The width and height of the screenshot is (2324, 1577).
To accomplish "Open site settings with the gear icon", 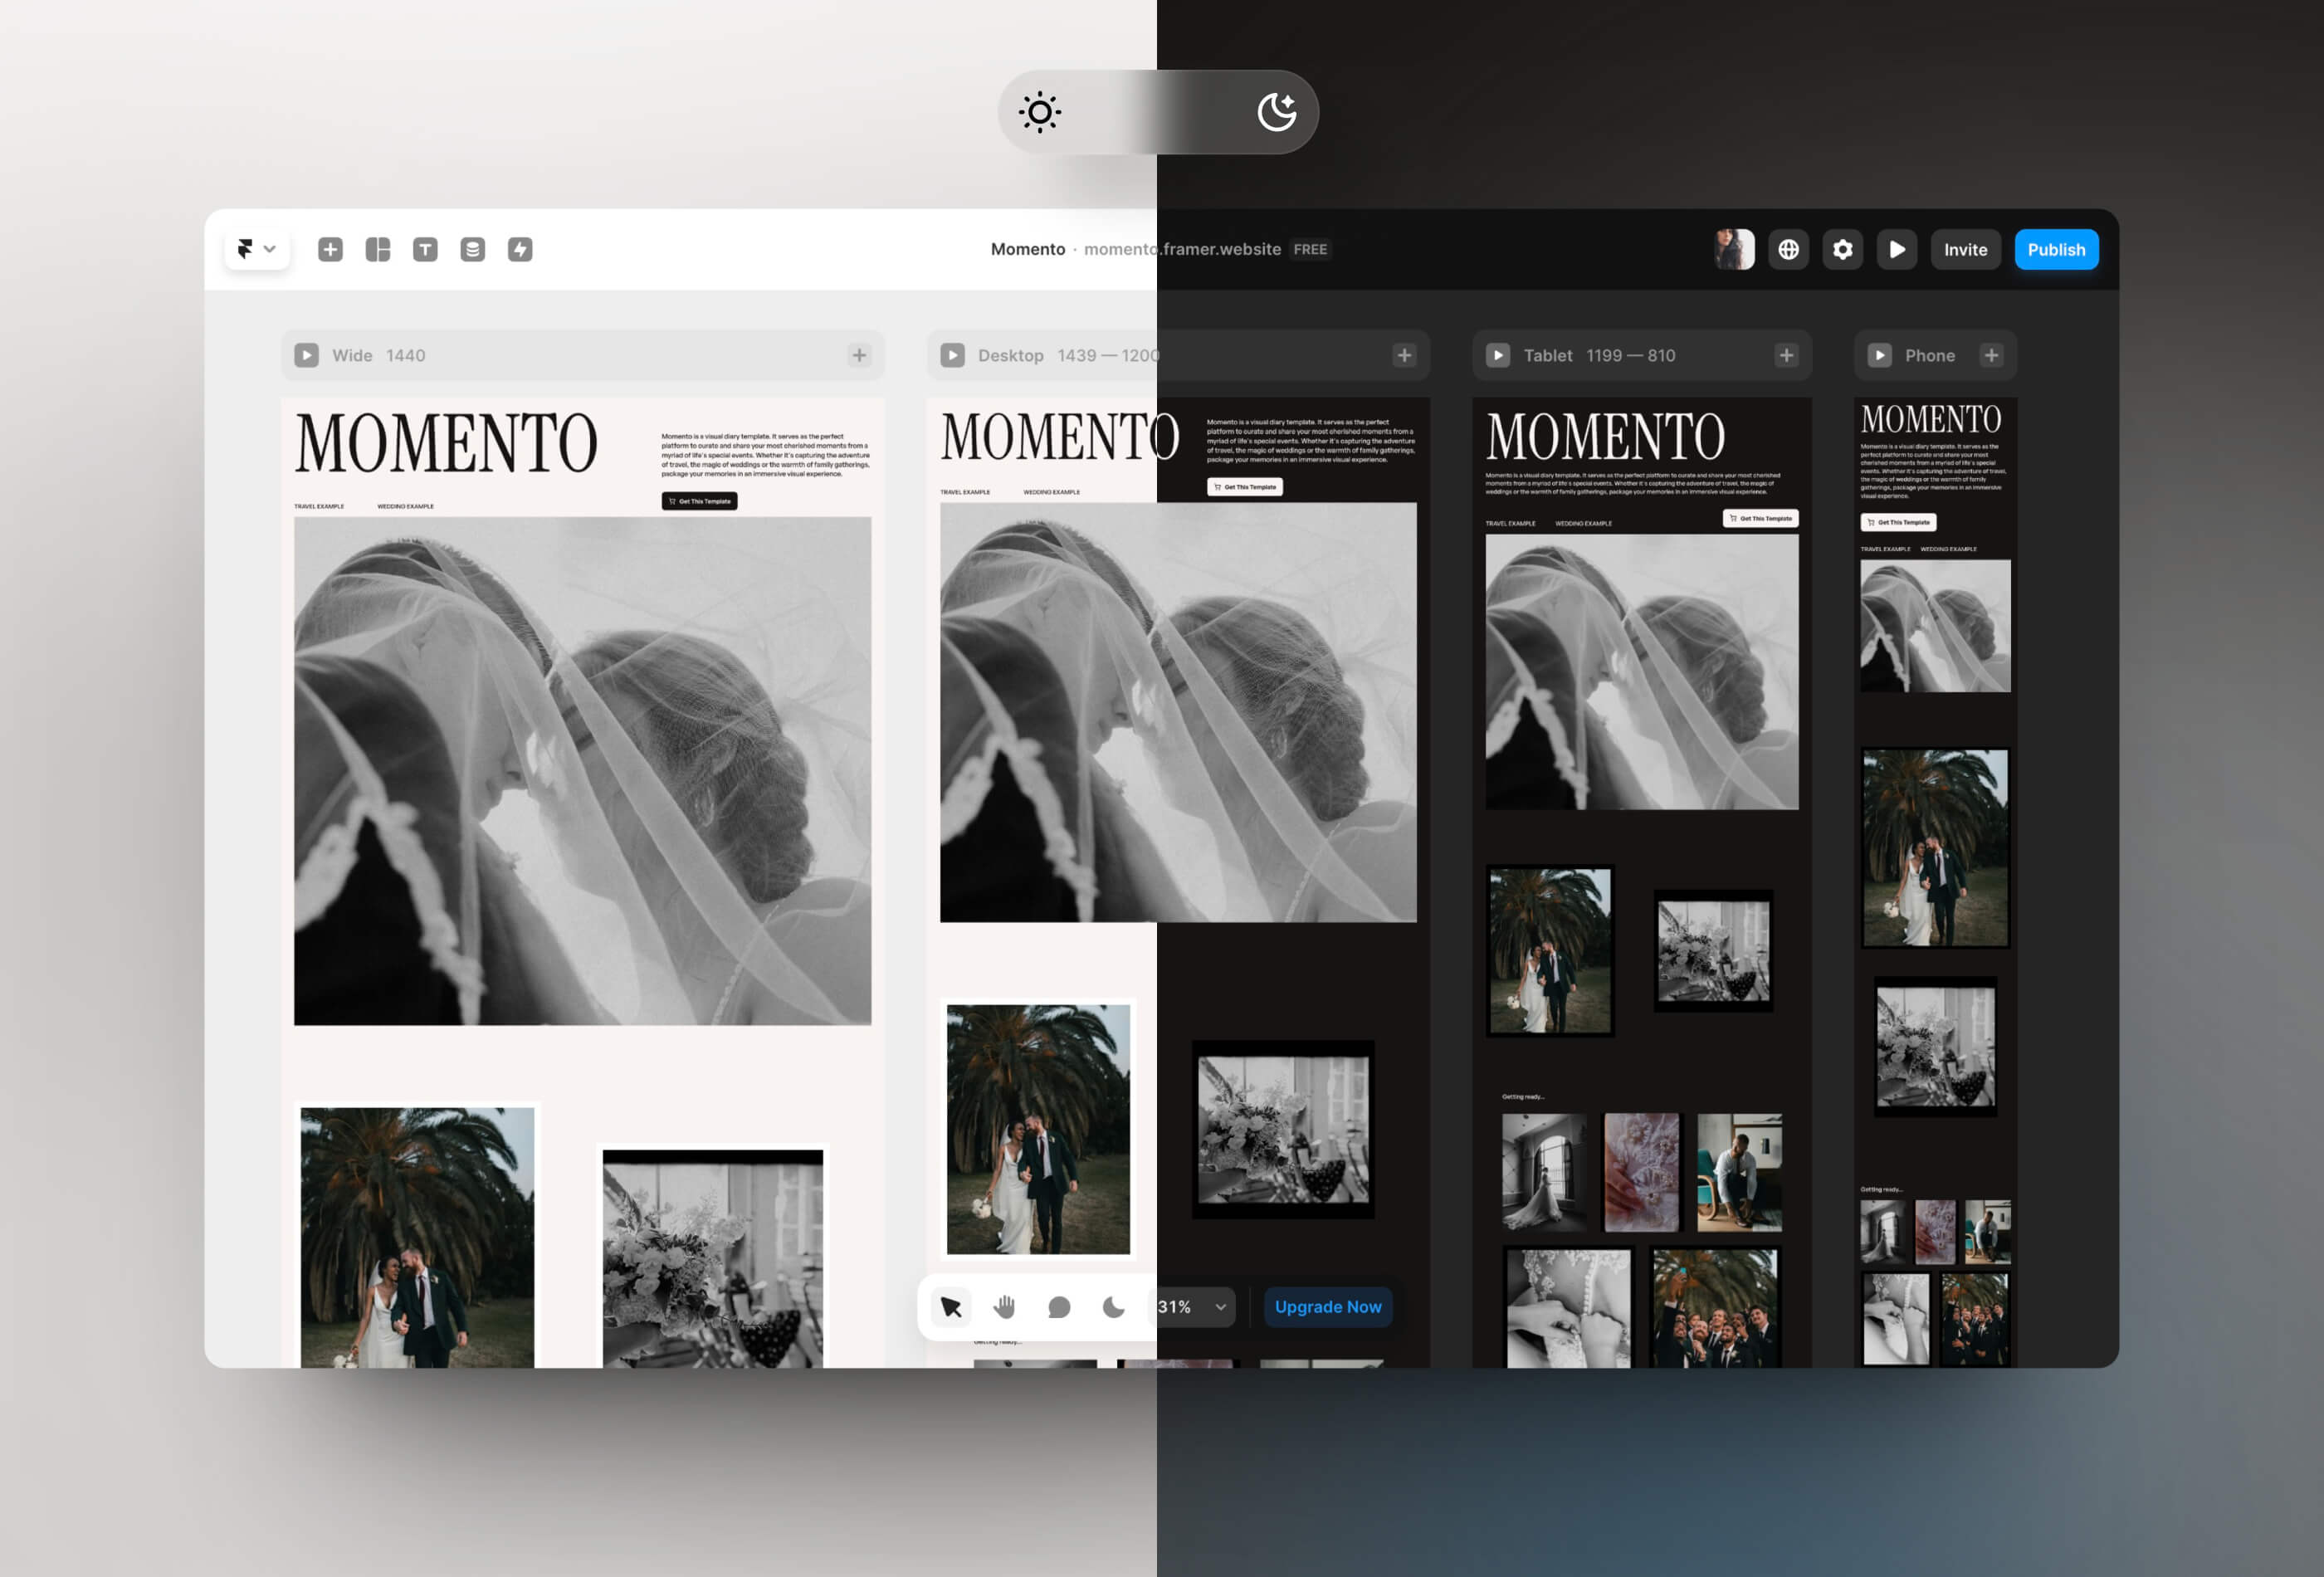I will coord(1843,249).
